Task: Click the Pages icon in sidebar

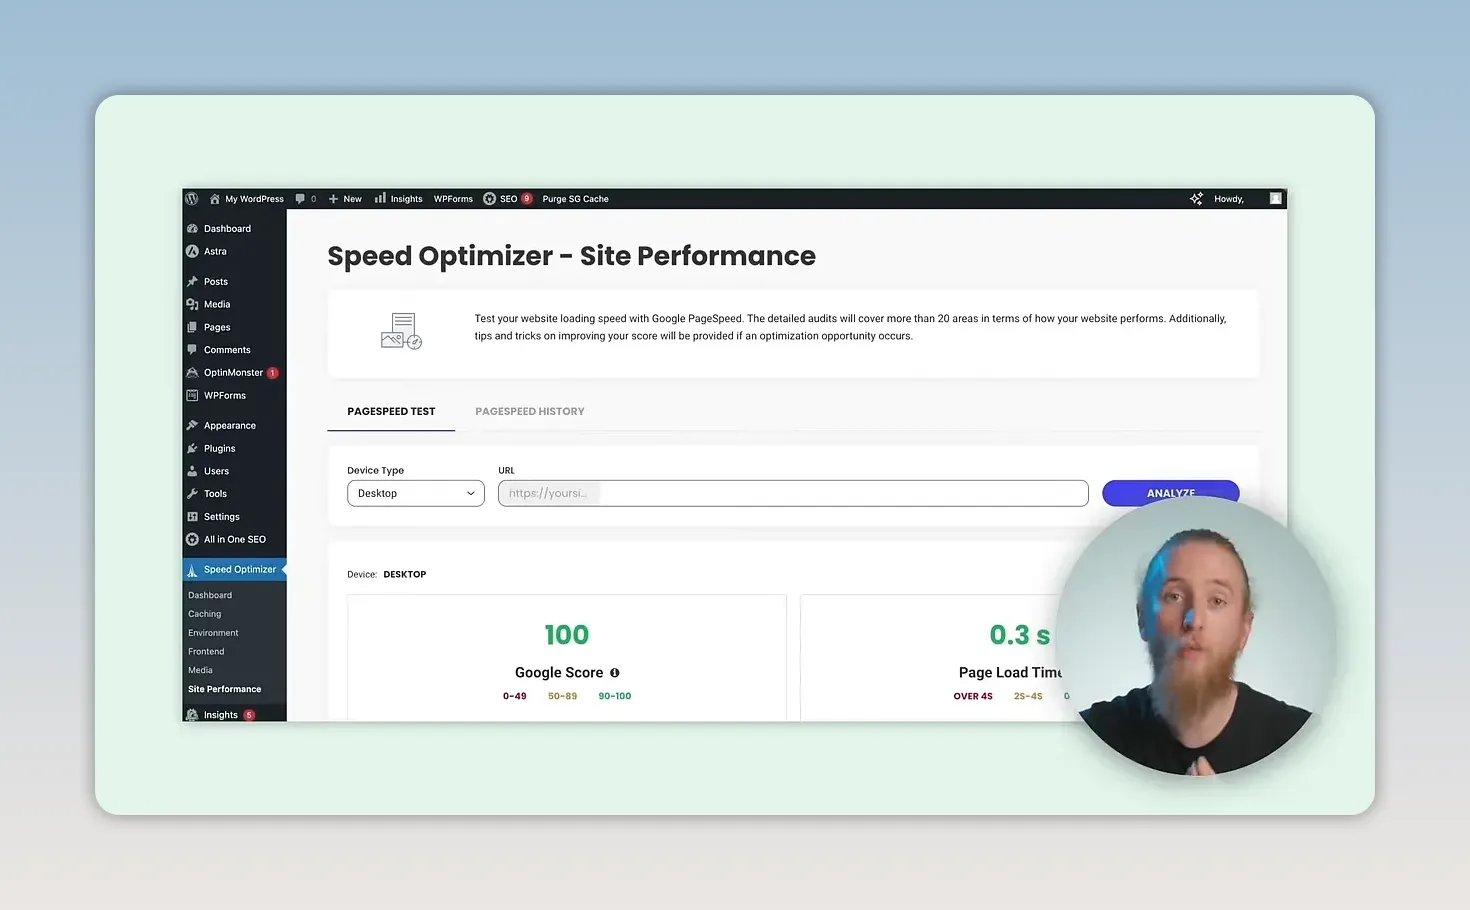Action: (192, 327)
